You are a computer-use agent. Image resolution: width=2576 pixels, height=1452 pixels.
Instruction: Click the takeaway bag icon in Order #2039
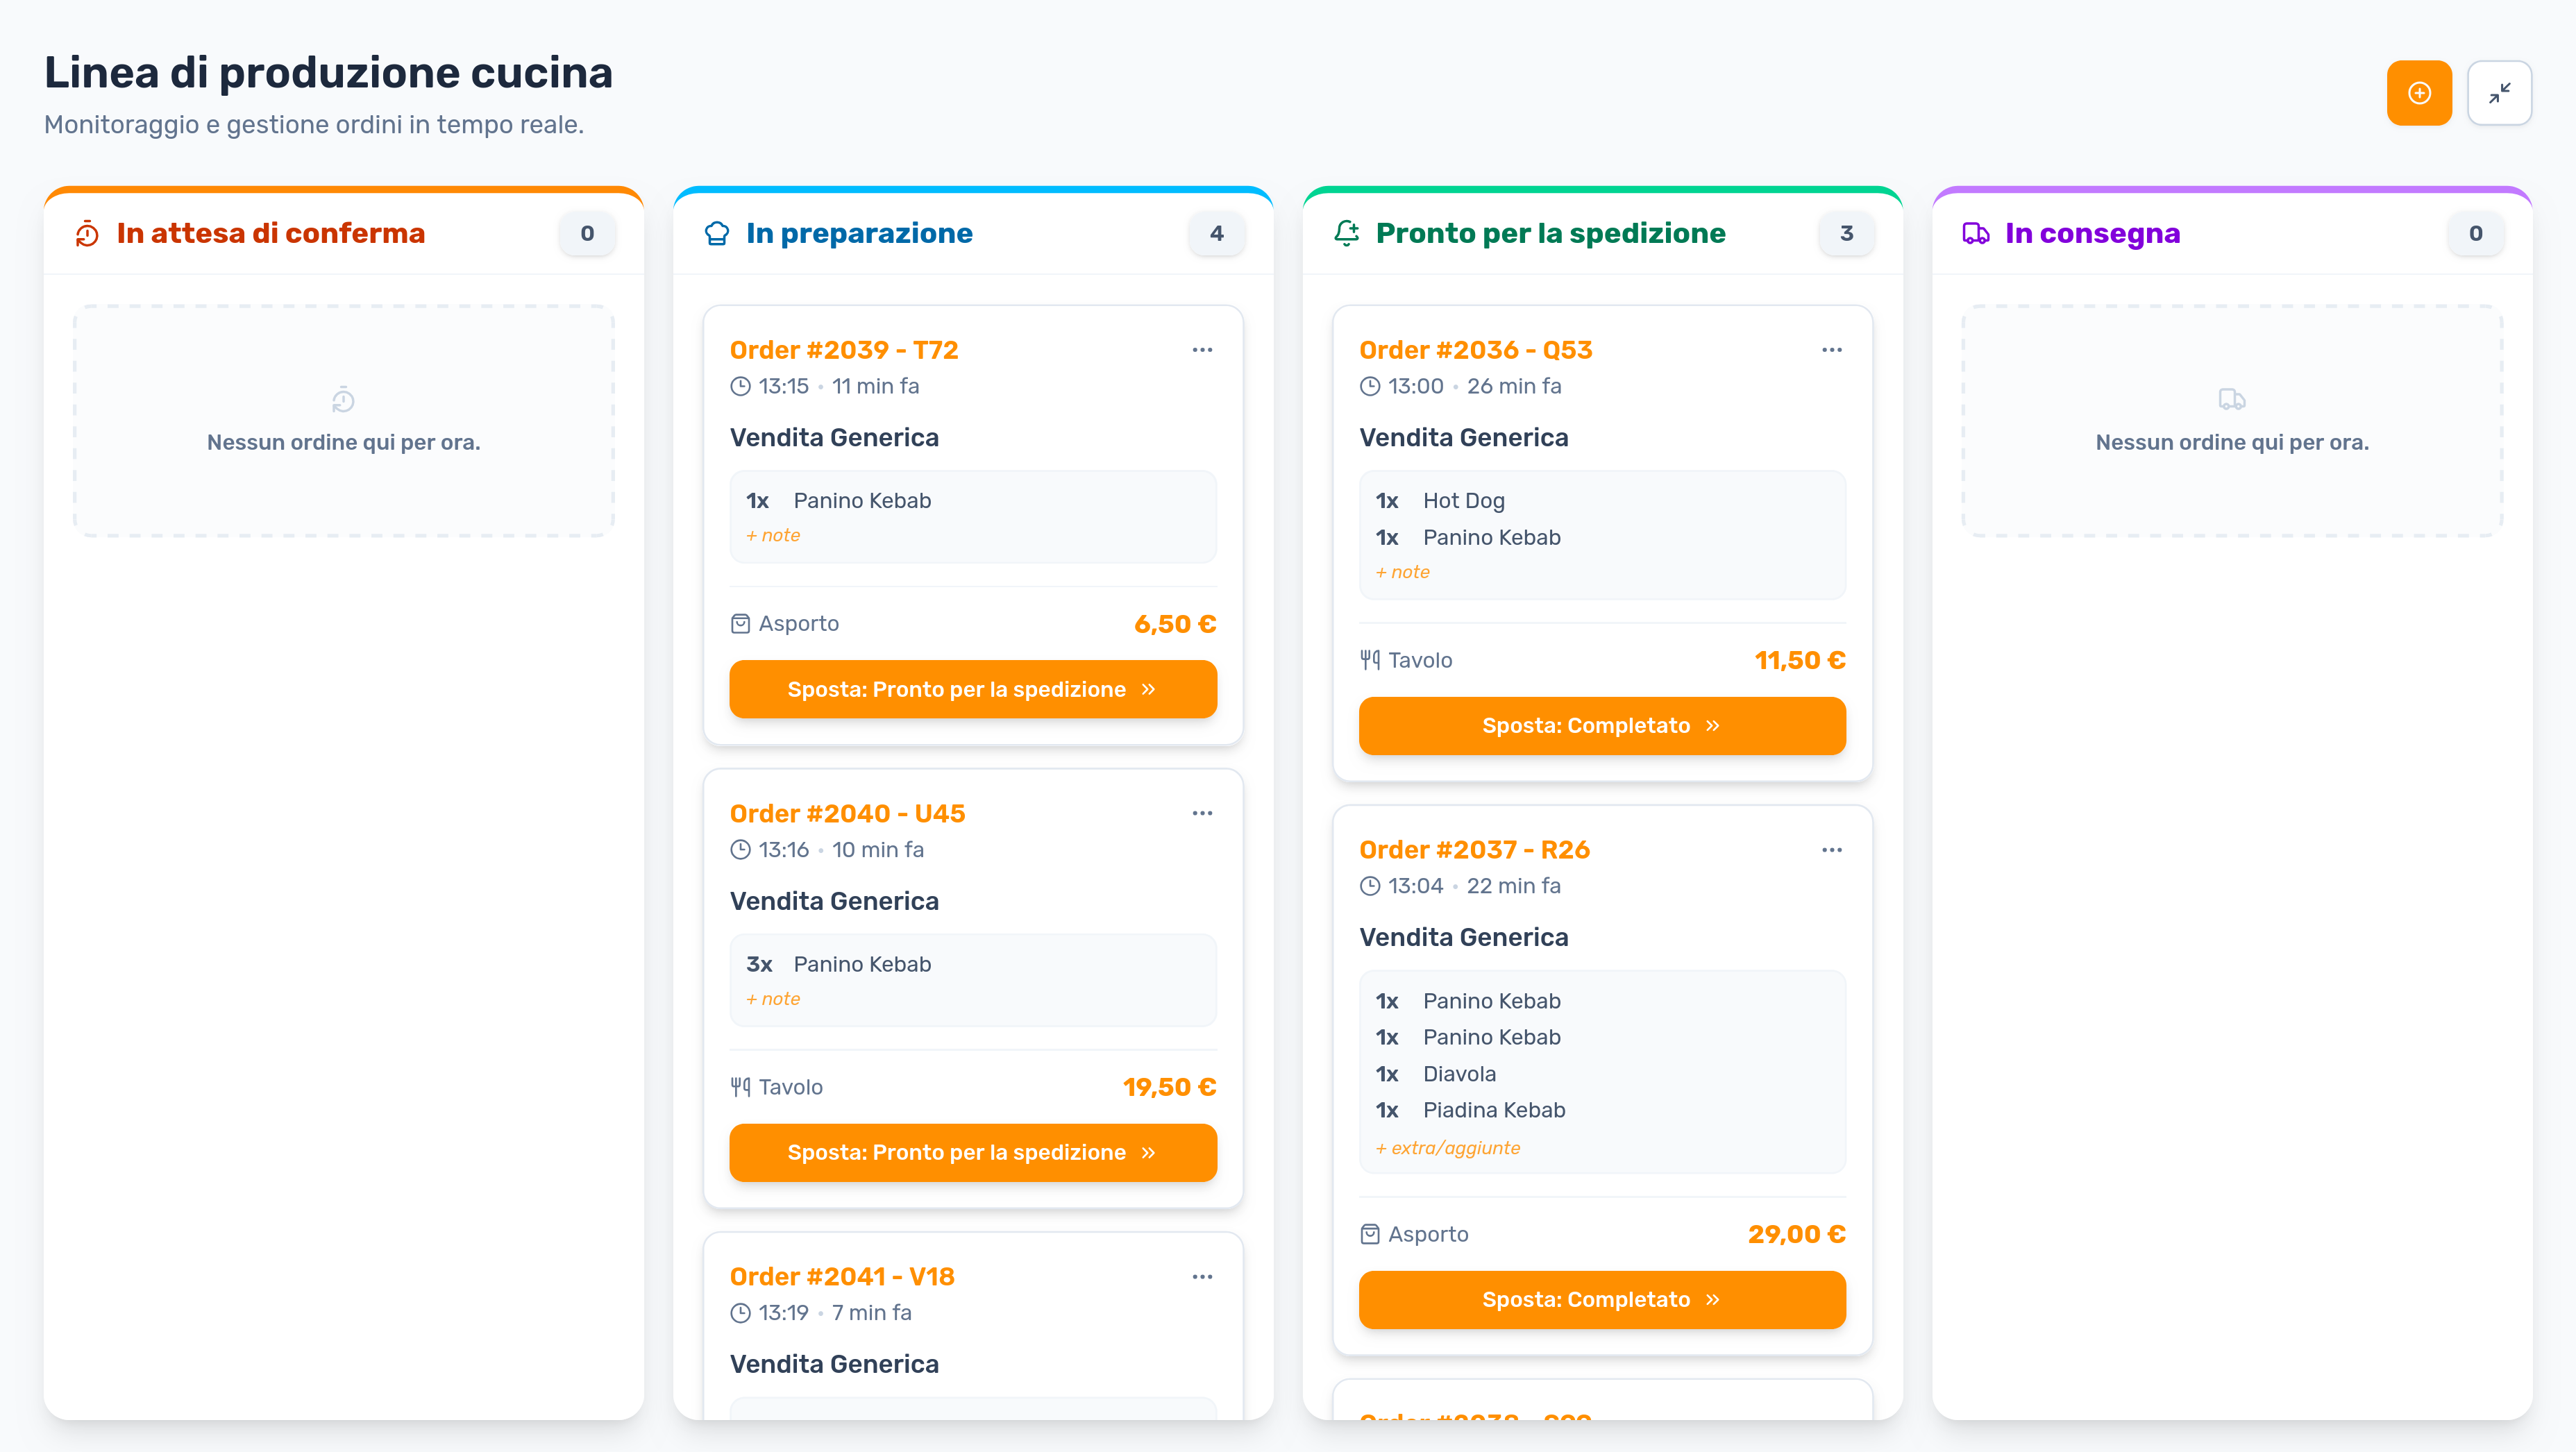pyautogui.click(x=740, y=624)
